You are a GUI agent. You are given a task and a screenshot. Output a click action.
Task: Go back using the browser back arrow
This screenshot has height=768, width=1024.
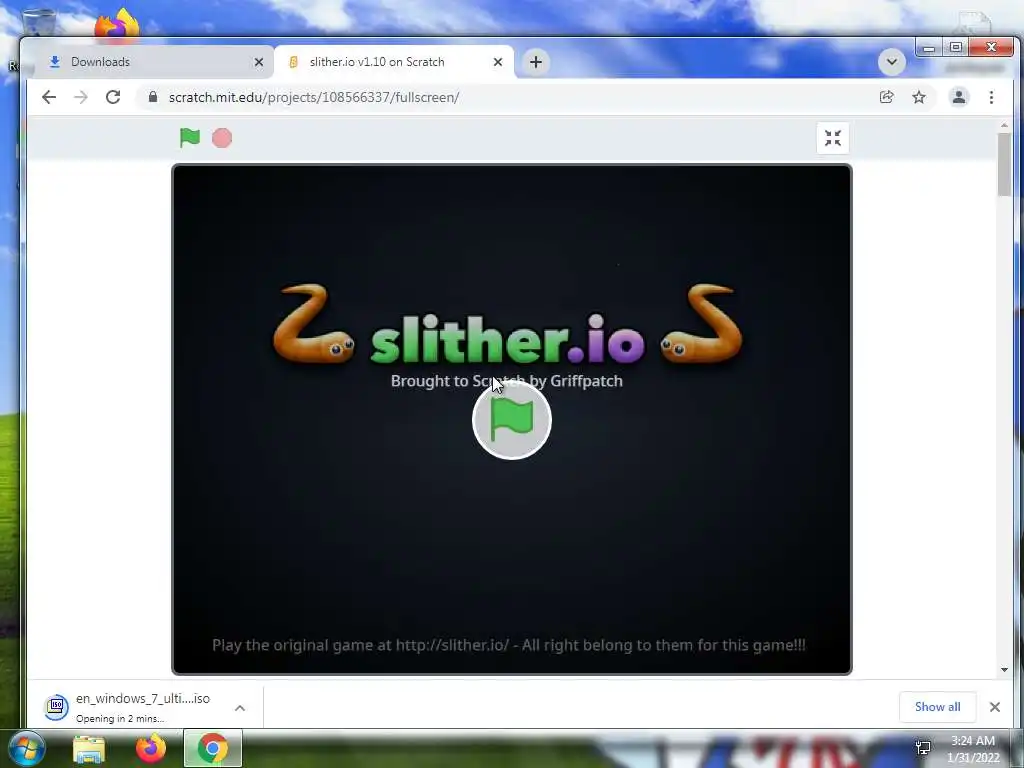point(49,97)
